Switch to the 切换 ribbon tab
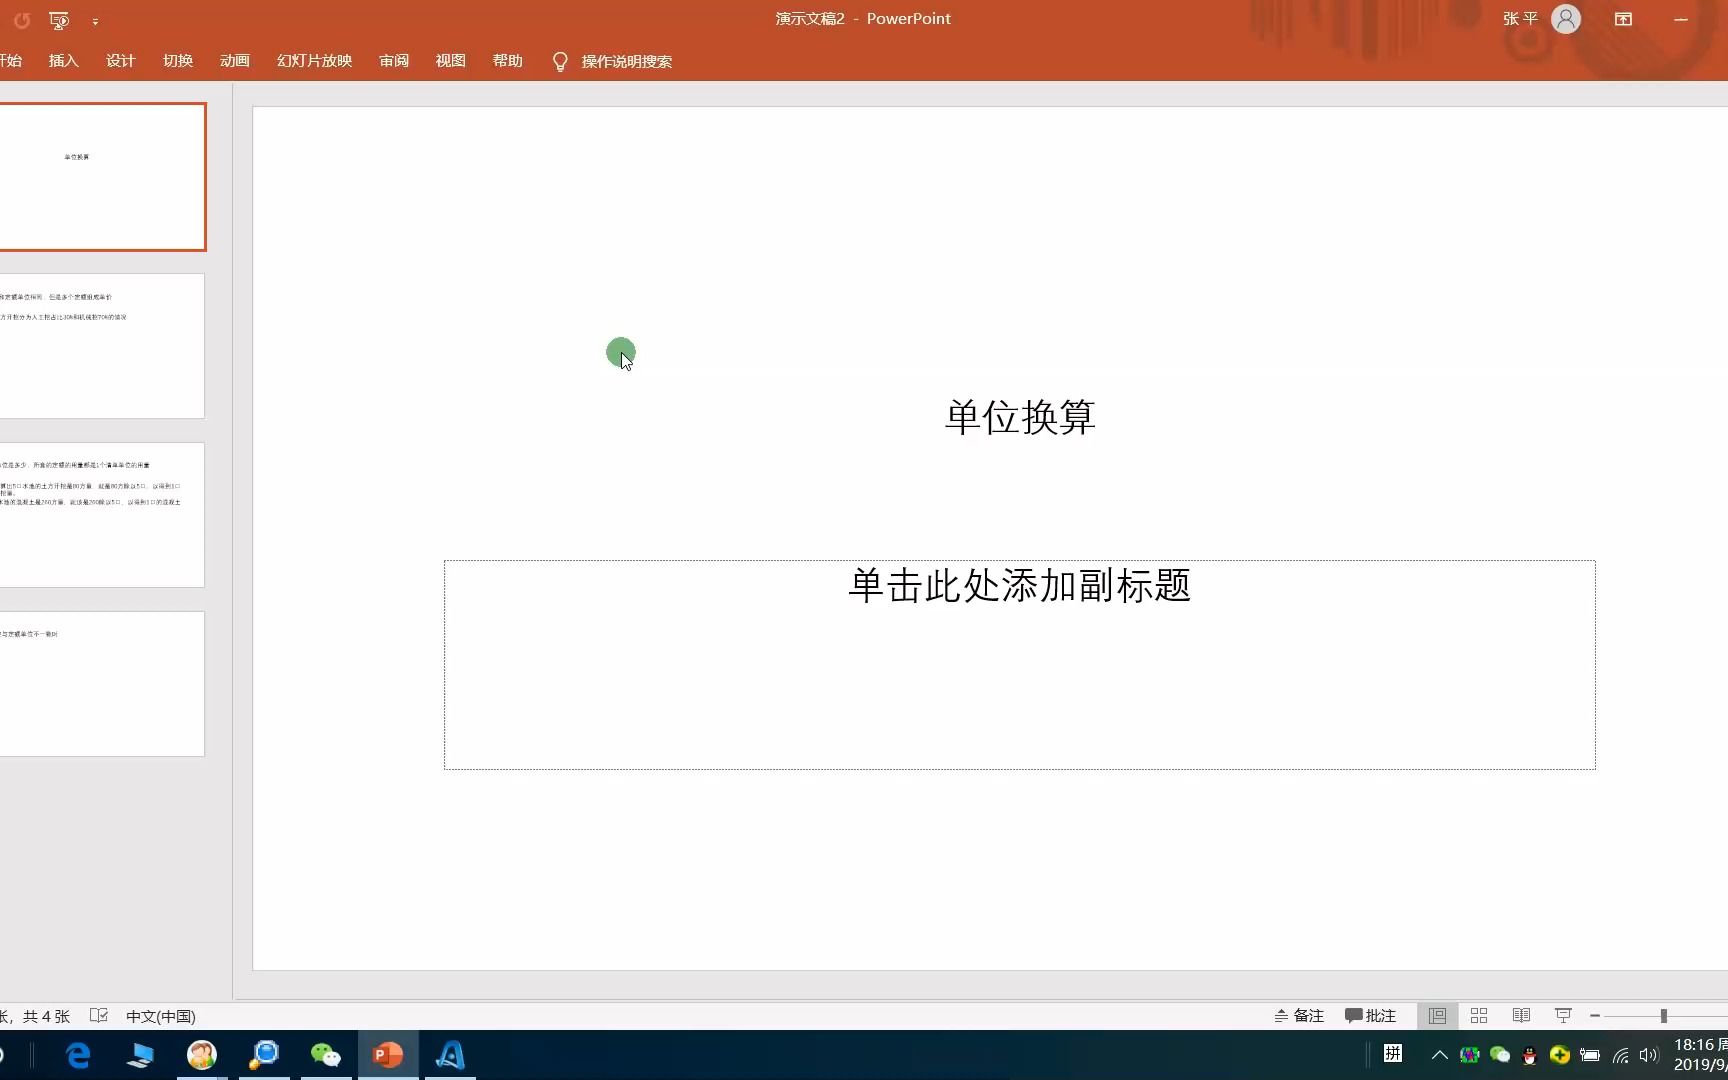This screenshot has height=1080, width=1728. [x=178, y=61]
